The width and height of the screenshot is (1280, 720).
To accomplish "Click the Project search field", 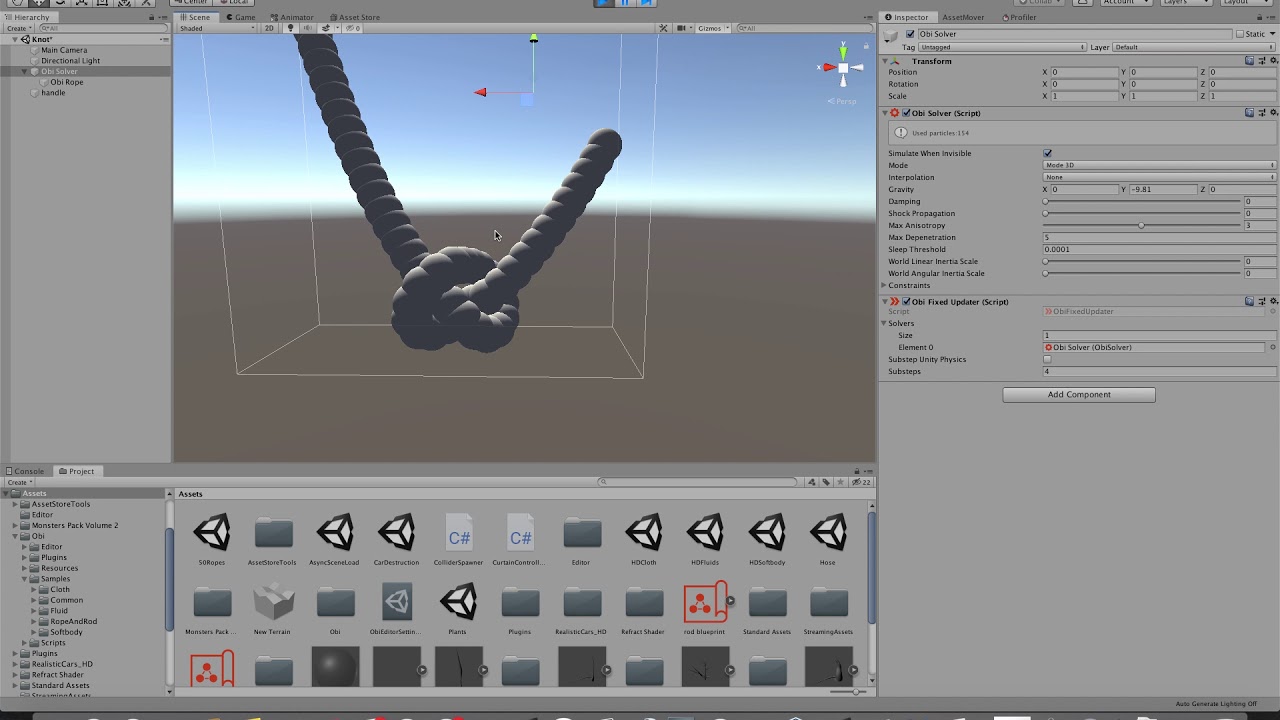I will point(698,482).
